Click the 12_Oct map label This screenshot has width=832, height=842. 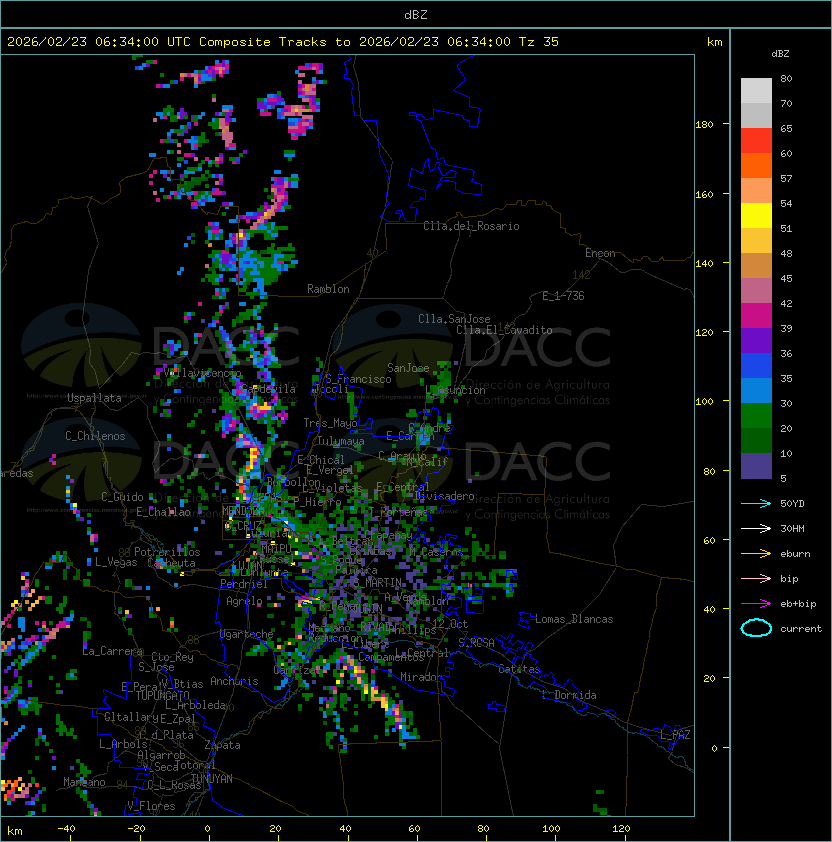pyautogui.click(x=450, y=624)
